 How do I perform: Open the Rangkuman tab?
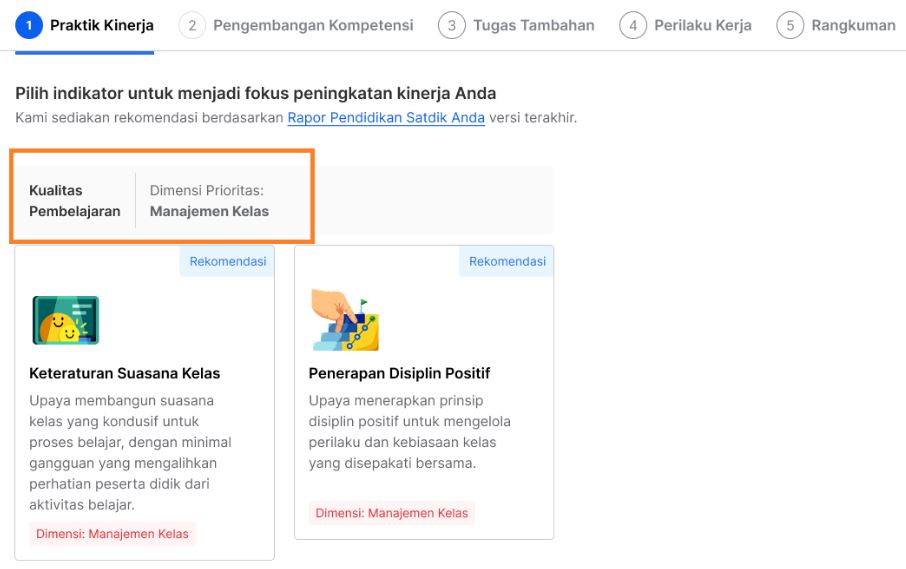pos(853,25)
